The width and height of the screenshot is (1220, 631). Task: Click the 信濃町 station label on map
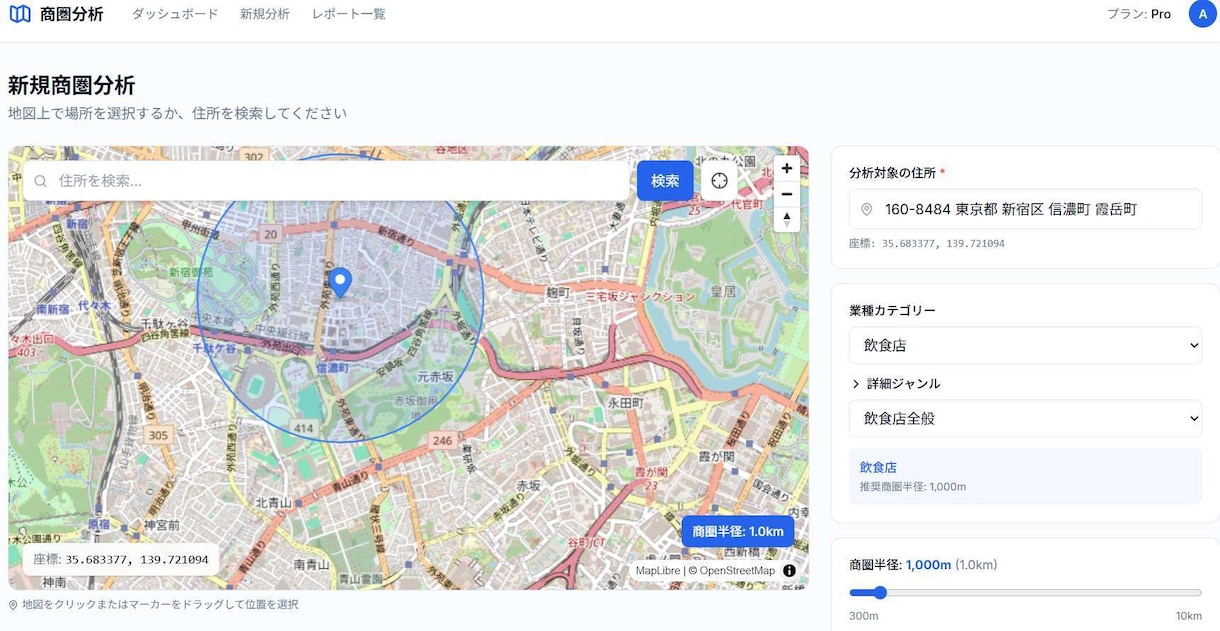pyautogui.click(x=332, y=368)
